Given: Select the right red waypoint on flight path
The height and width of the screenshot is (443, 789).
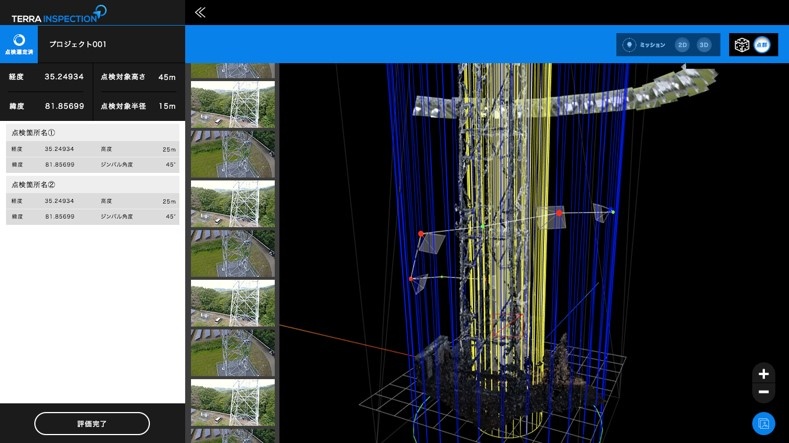Looking at the screenshot, I should (x=559, y=213).
